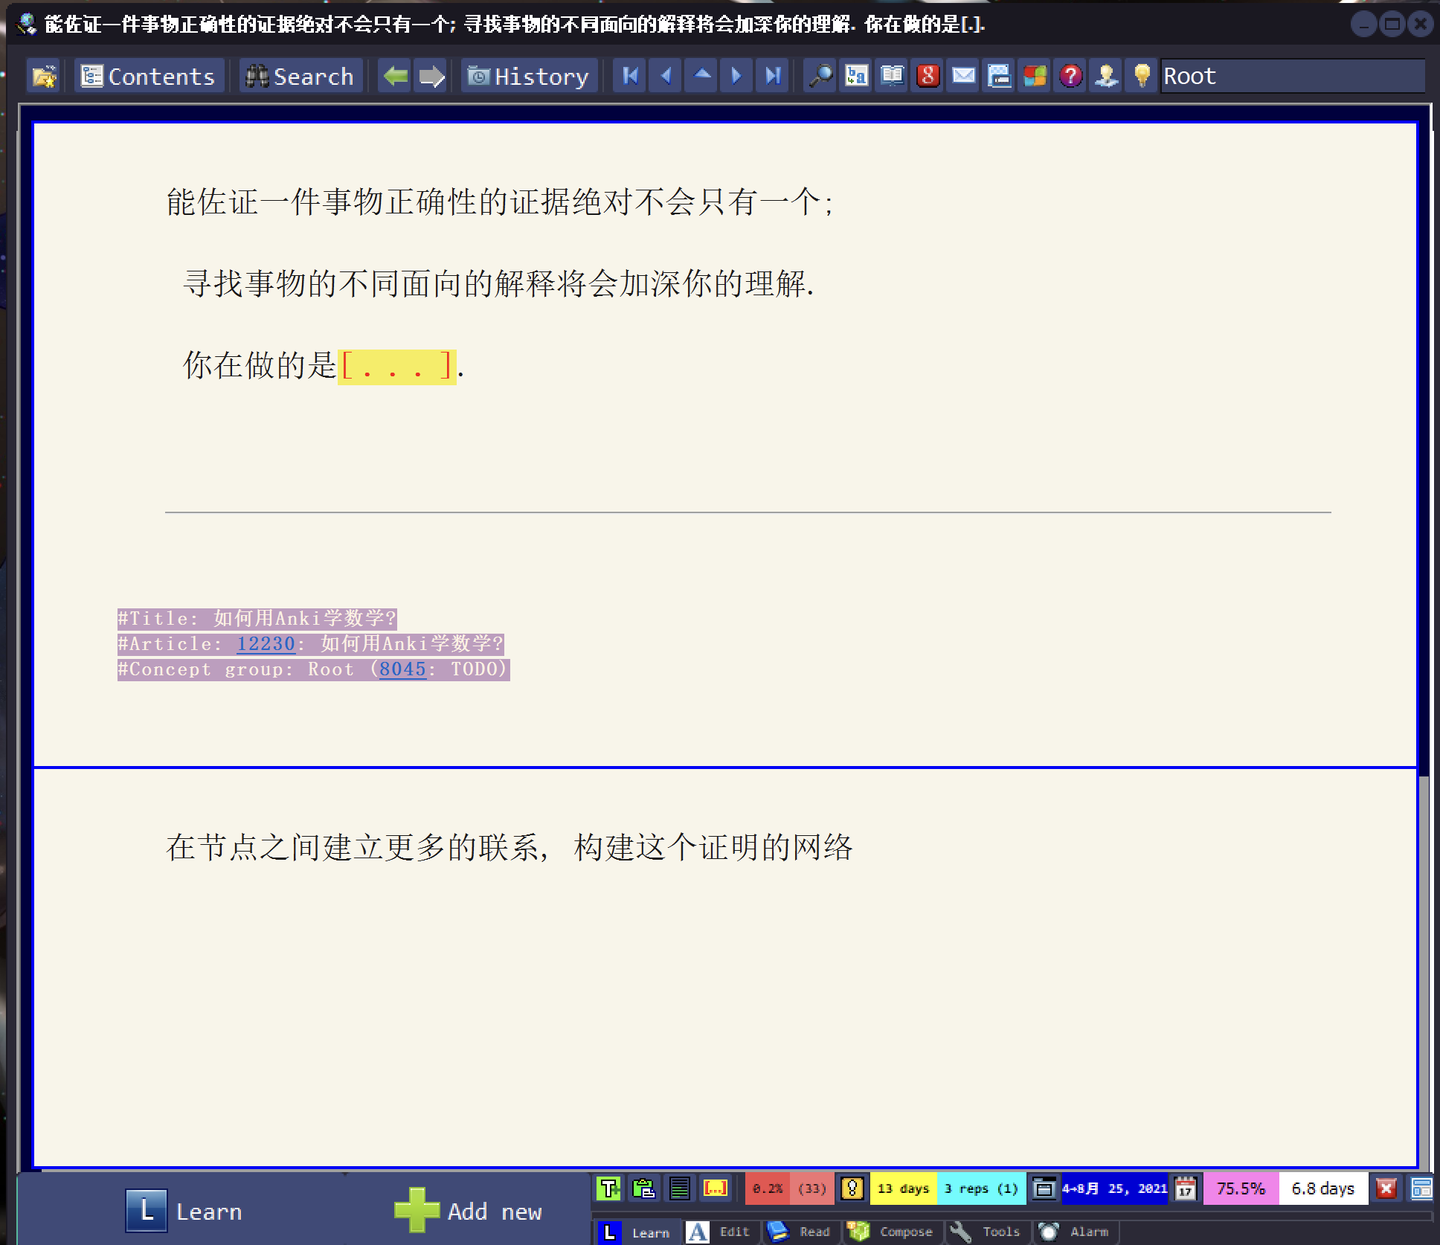
Task: Click the answer text about building connections
Action: pyautogui.click(x=509, y=848)
